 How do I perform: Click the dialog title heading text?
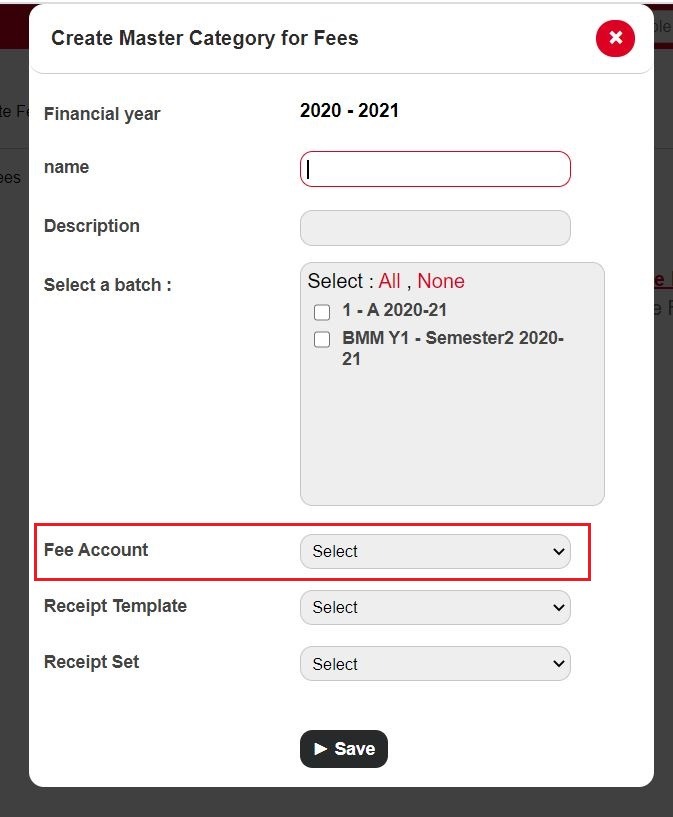pos(205,39)
